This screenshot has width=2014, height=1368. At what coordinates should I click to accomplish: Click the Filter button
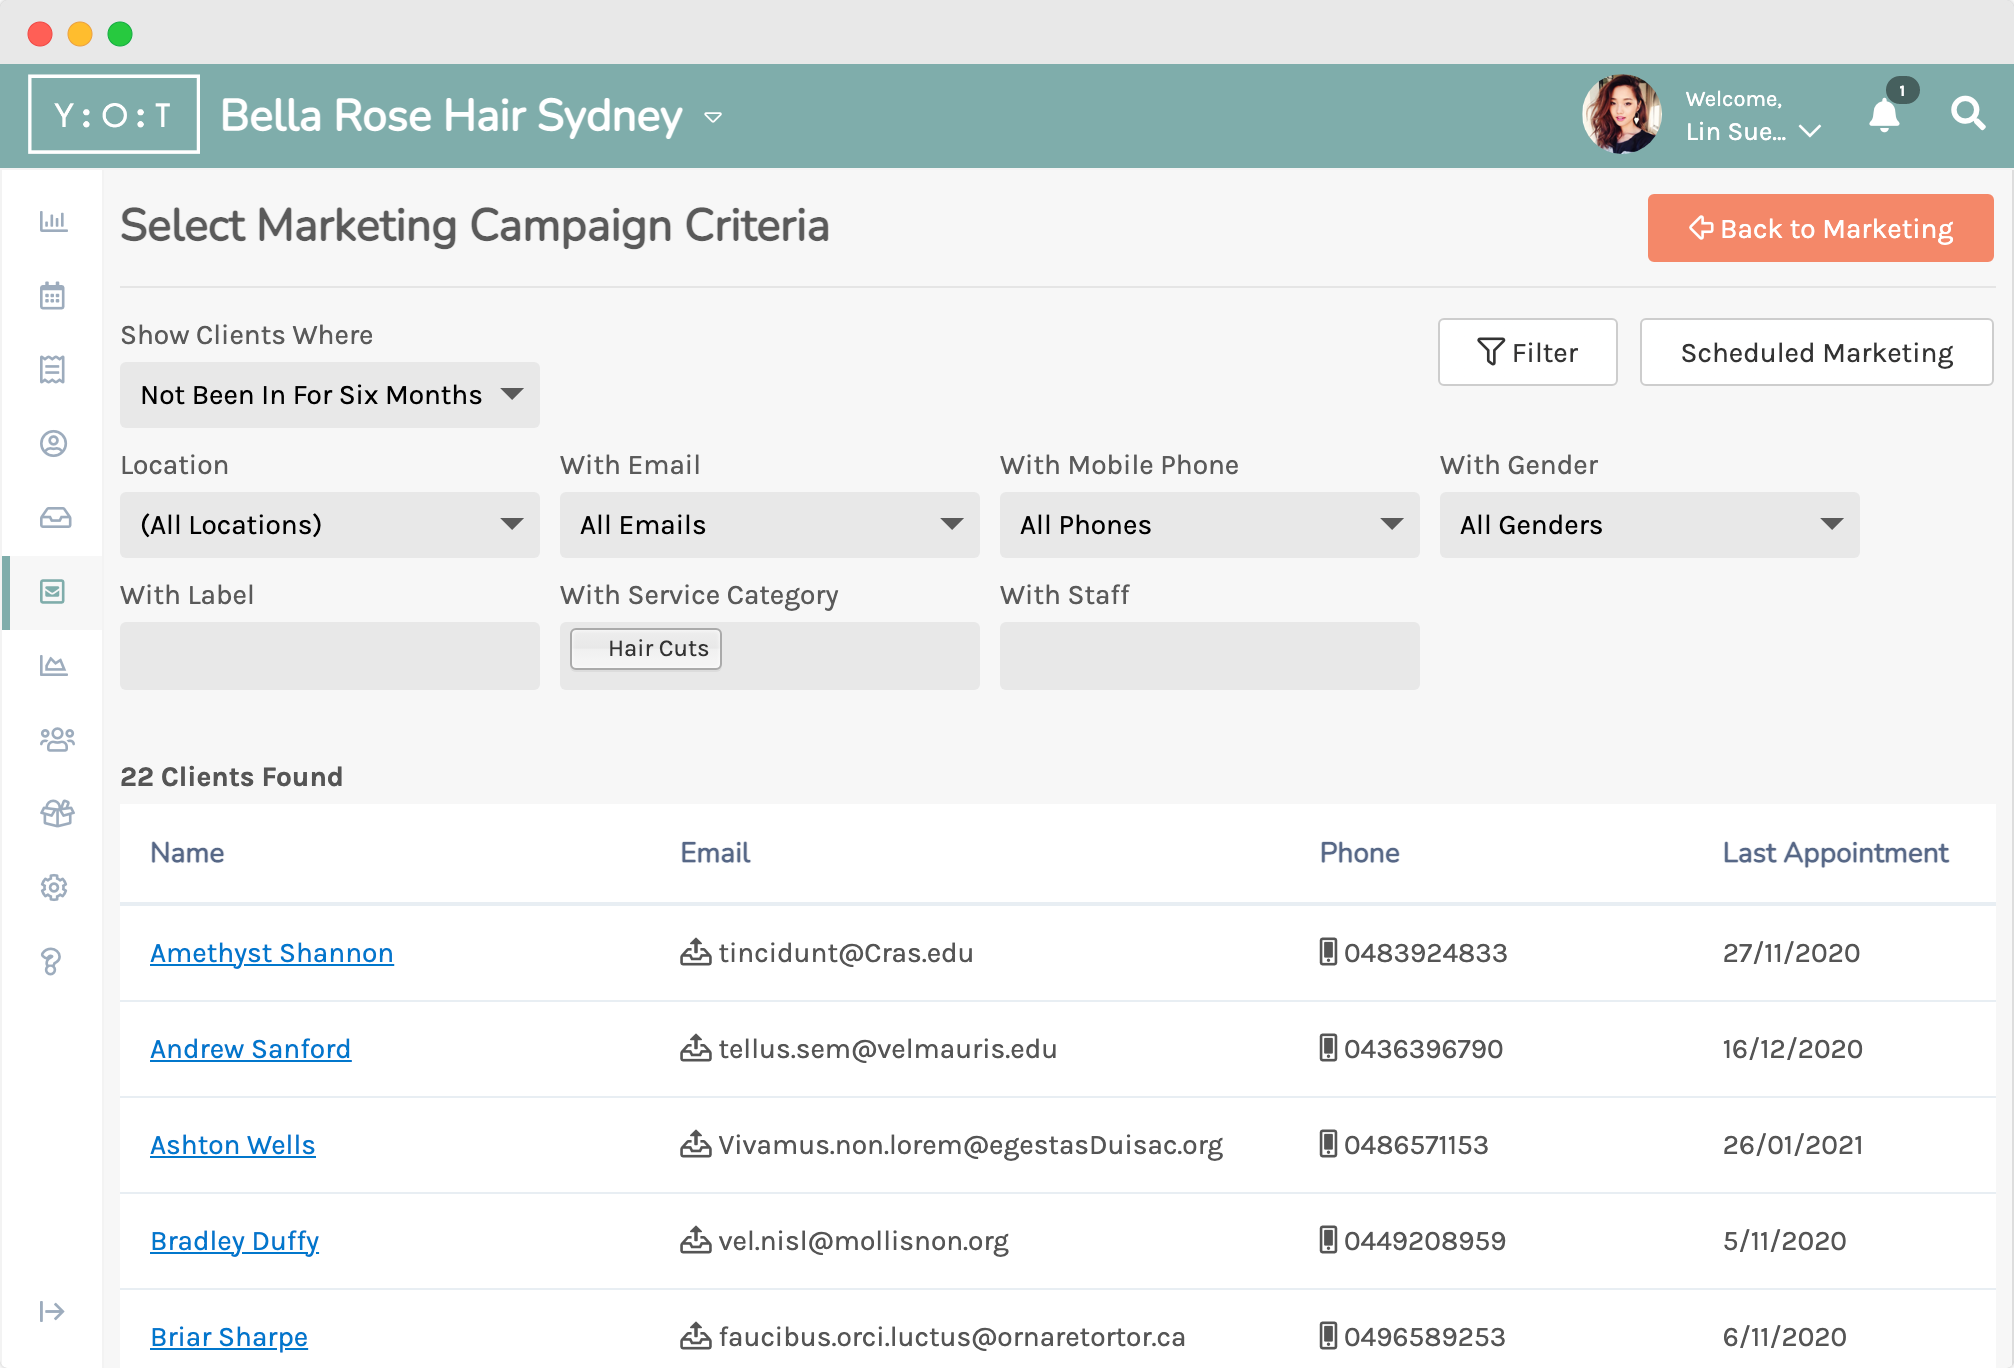(1527, 352)
